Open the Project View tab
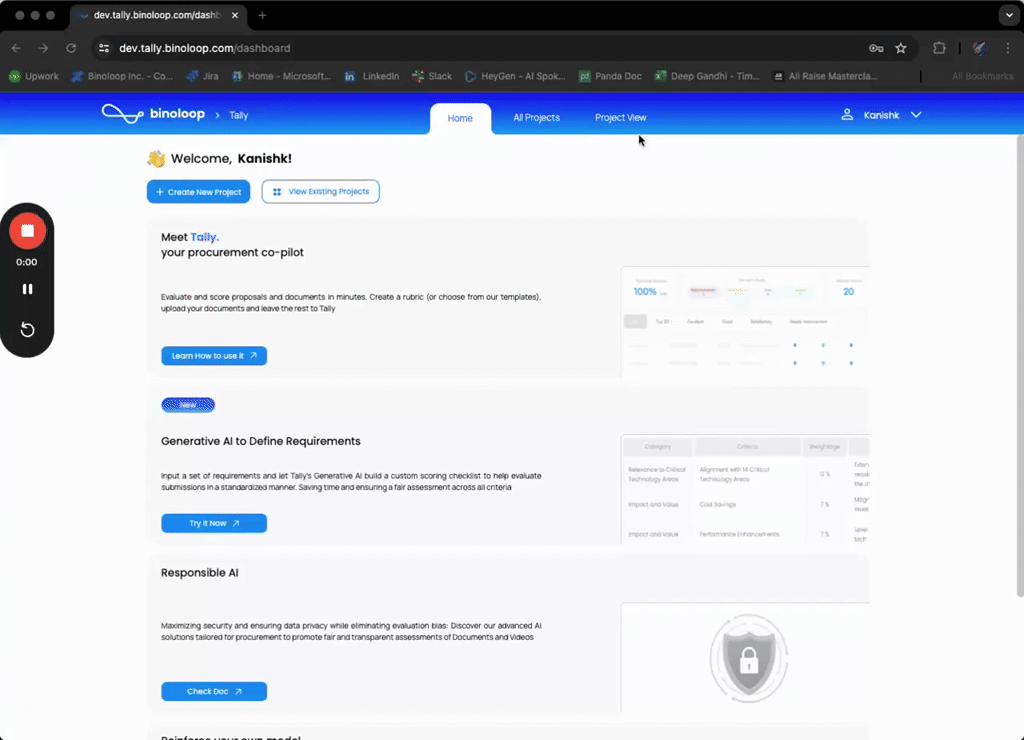Screen dimensions: 1024x740 (620, 118)
